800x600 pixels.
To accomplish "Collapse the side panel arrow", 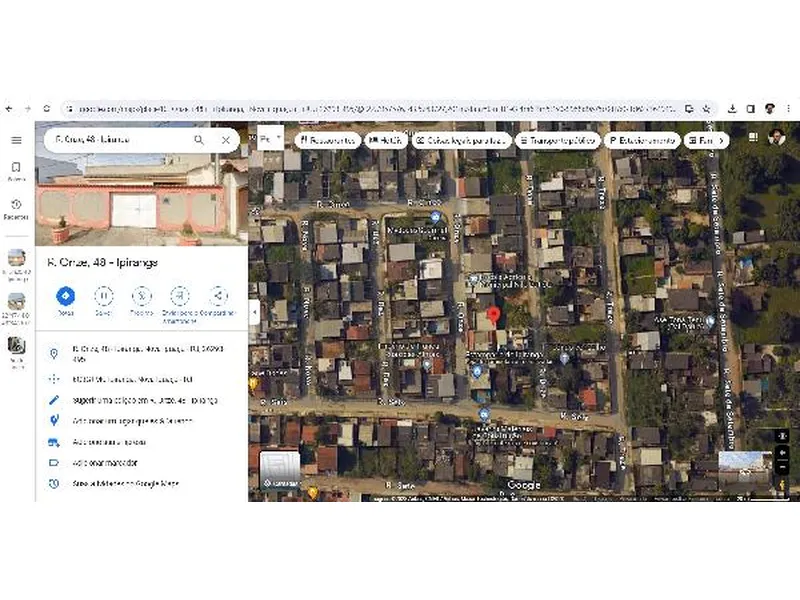I will (x=254, y=312).
